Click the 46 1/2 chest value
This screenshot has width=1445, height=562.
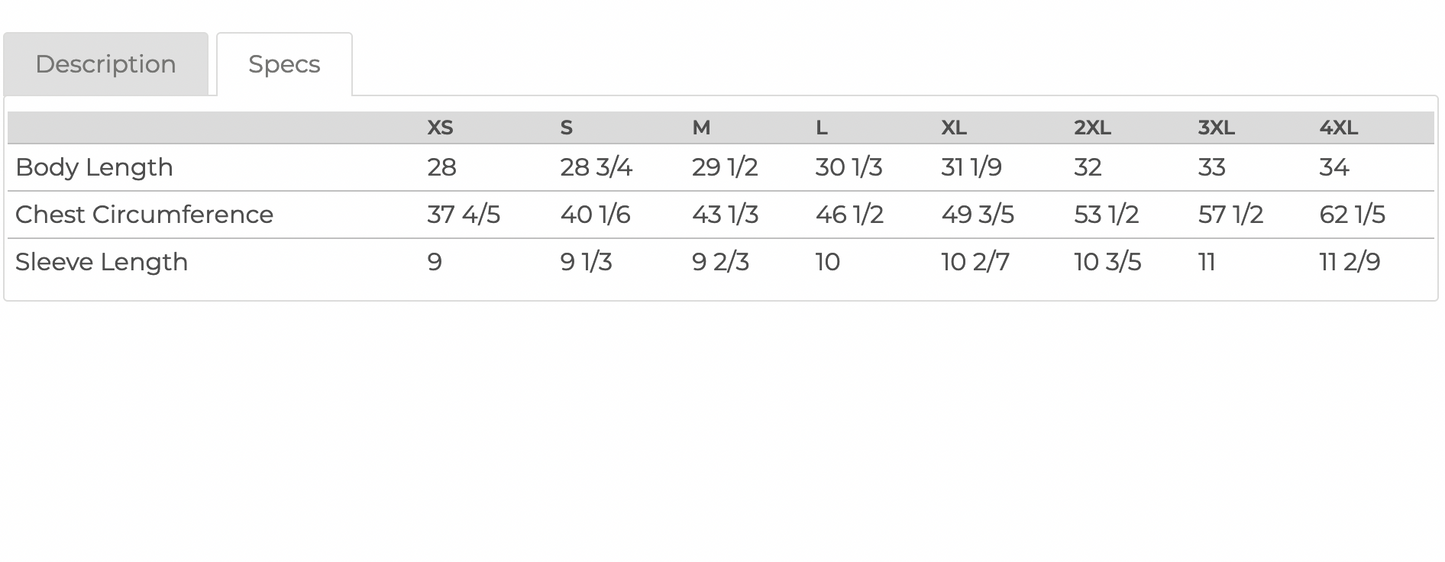849,214
